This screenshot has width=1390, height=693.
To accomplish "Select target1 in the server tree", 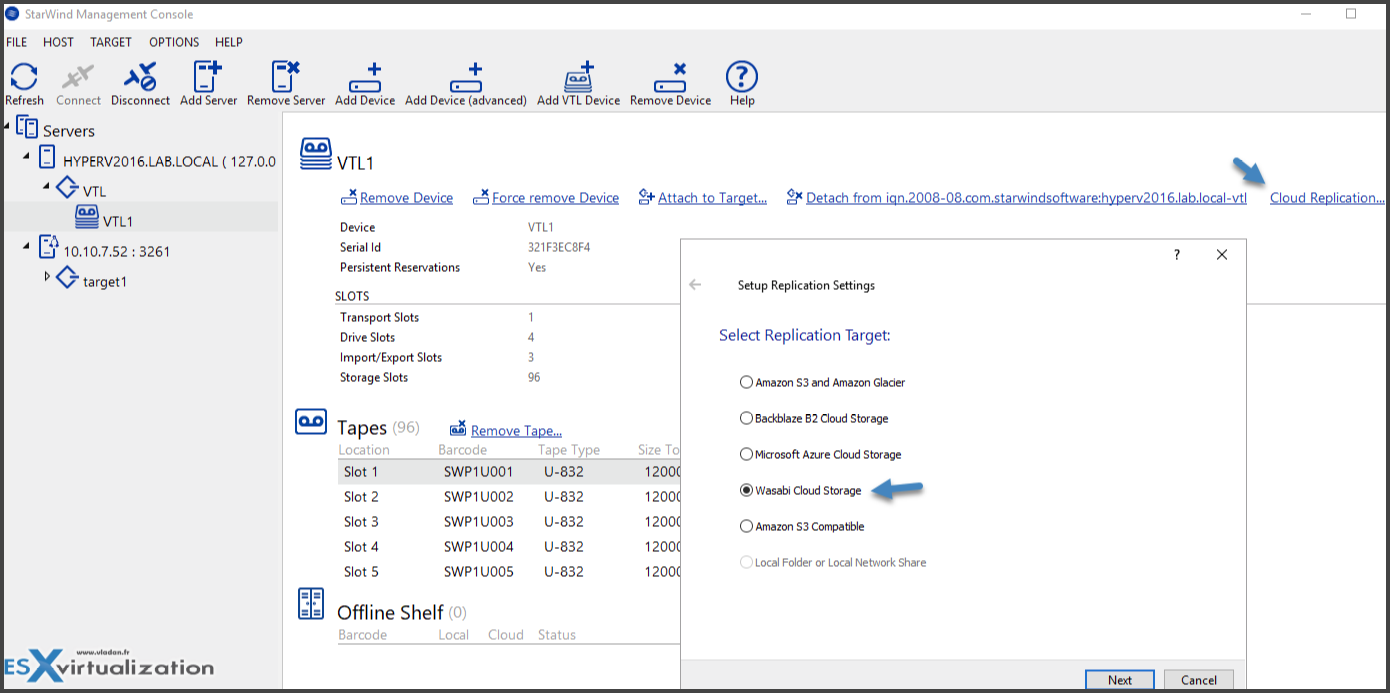I will [105, 282].
